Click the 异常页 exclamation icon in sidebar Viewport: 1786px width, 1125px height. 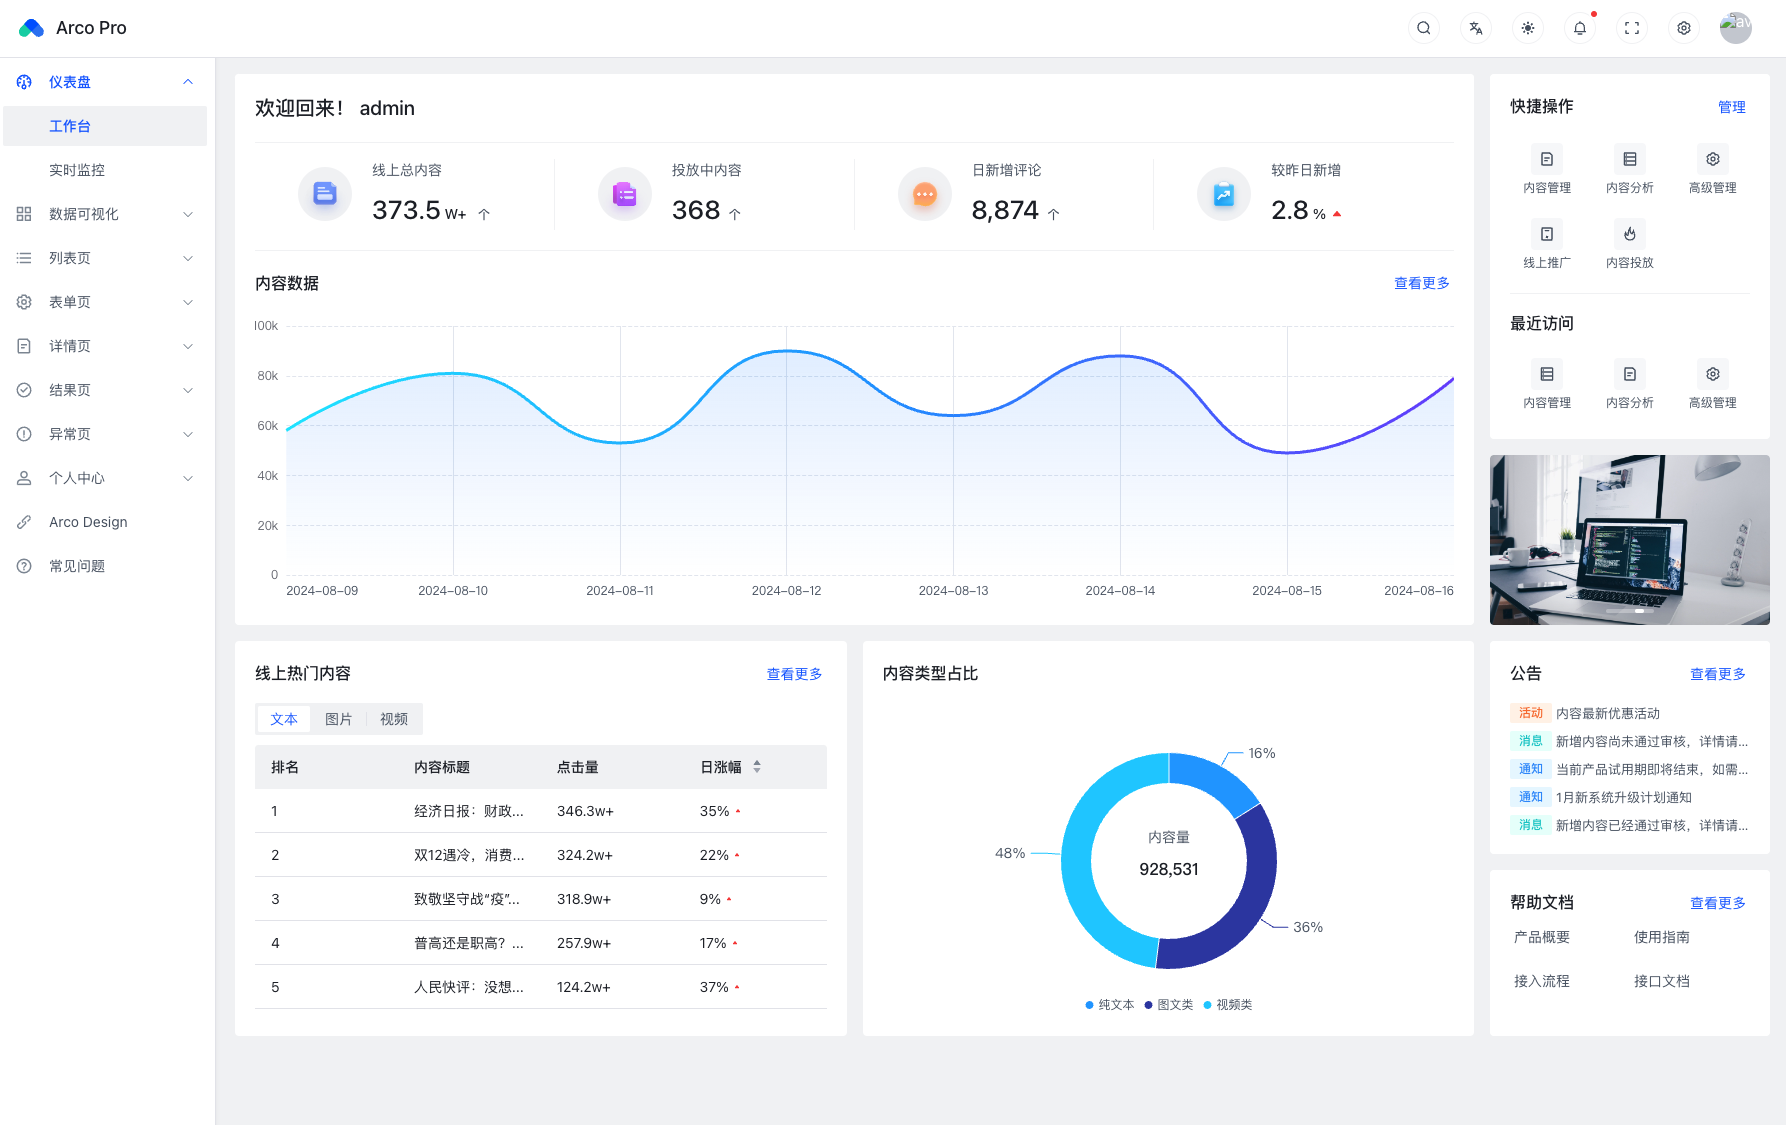coord(24,434)
